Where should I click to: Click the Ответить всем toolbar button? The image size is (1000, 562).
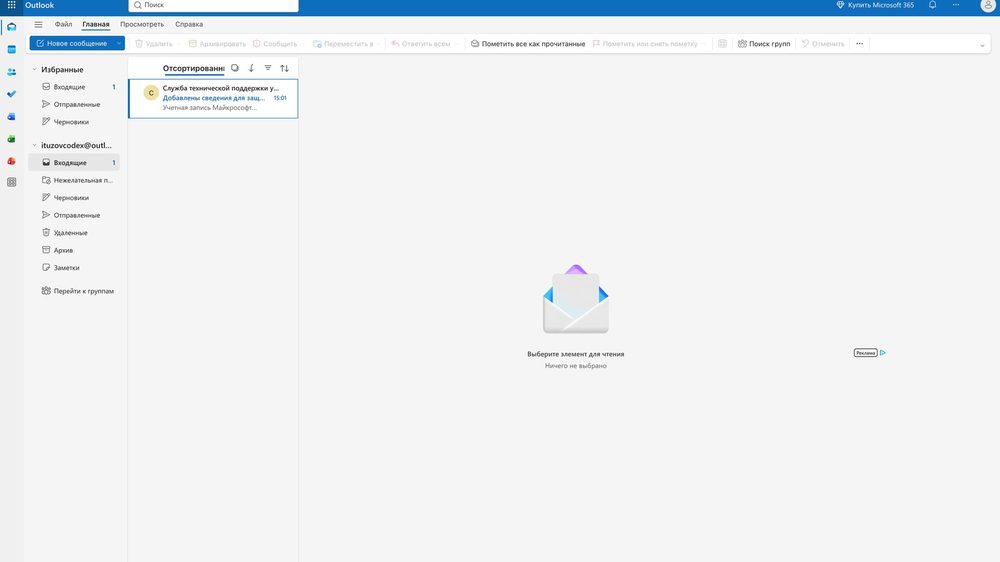(421, 43)
